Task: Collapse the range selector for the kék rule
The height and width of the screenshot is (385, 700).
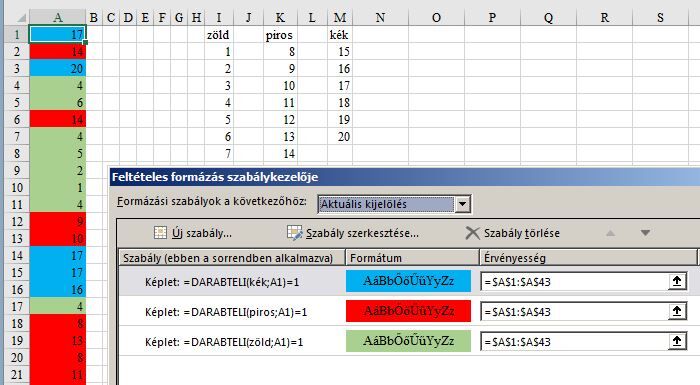Action: (677, 281)
